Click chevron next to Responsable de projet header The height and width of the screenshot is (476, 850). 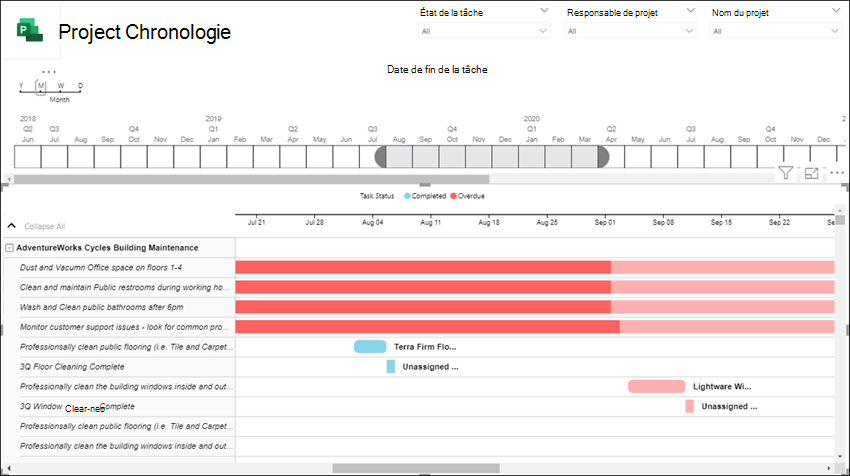pyautogui.click(x=690, y=10)
